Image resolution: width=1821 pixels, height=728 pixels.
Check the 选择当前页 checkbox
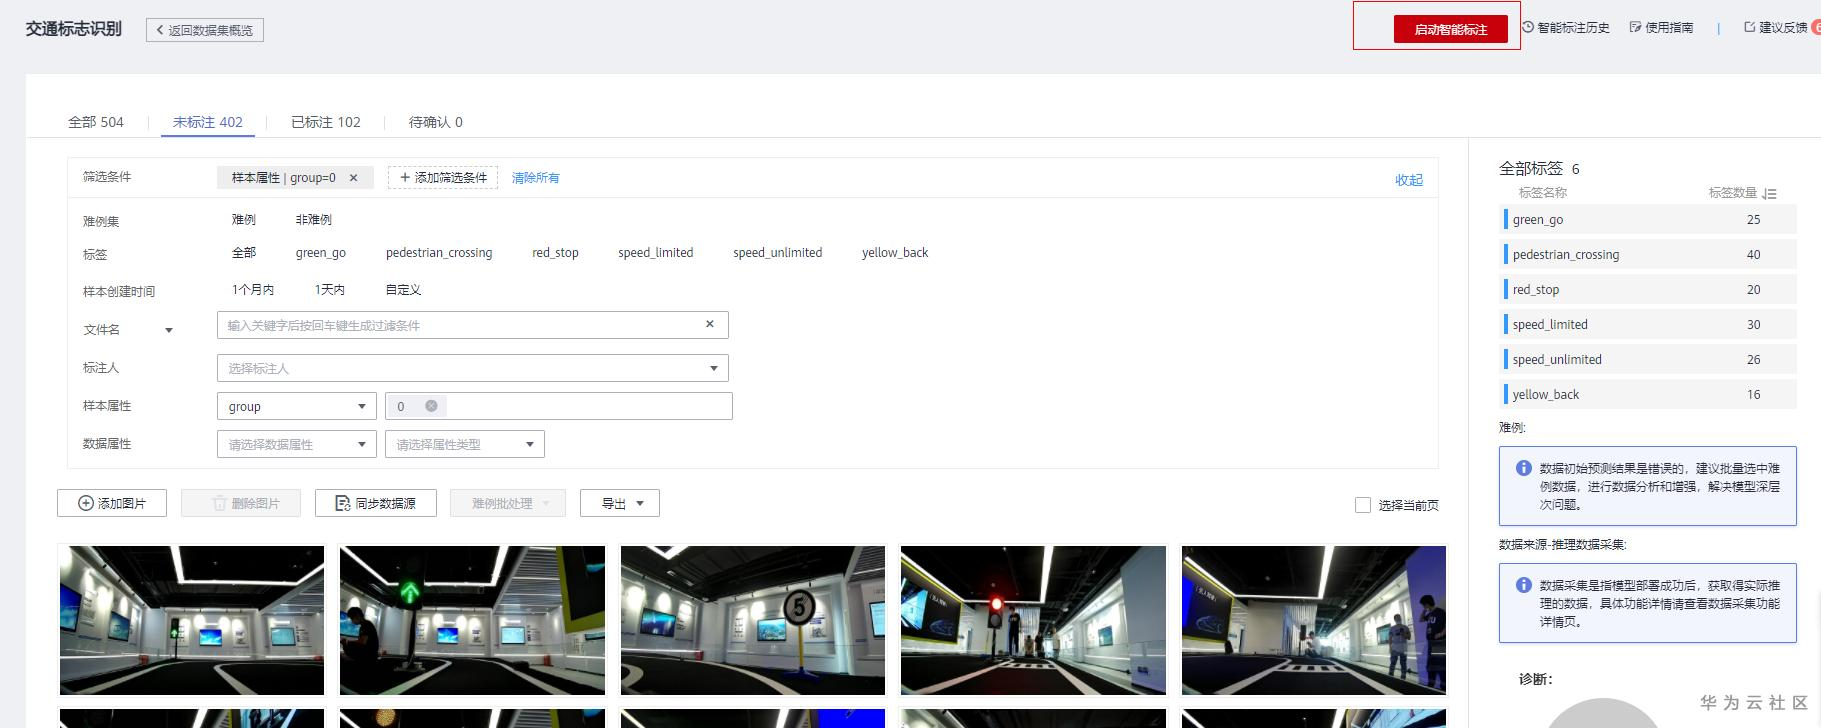point(1363,505)
